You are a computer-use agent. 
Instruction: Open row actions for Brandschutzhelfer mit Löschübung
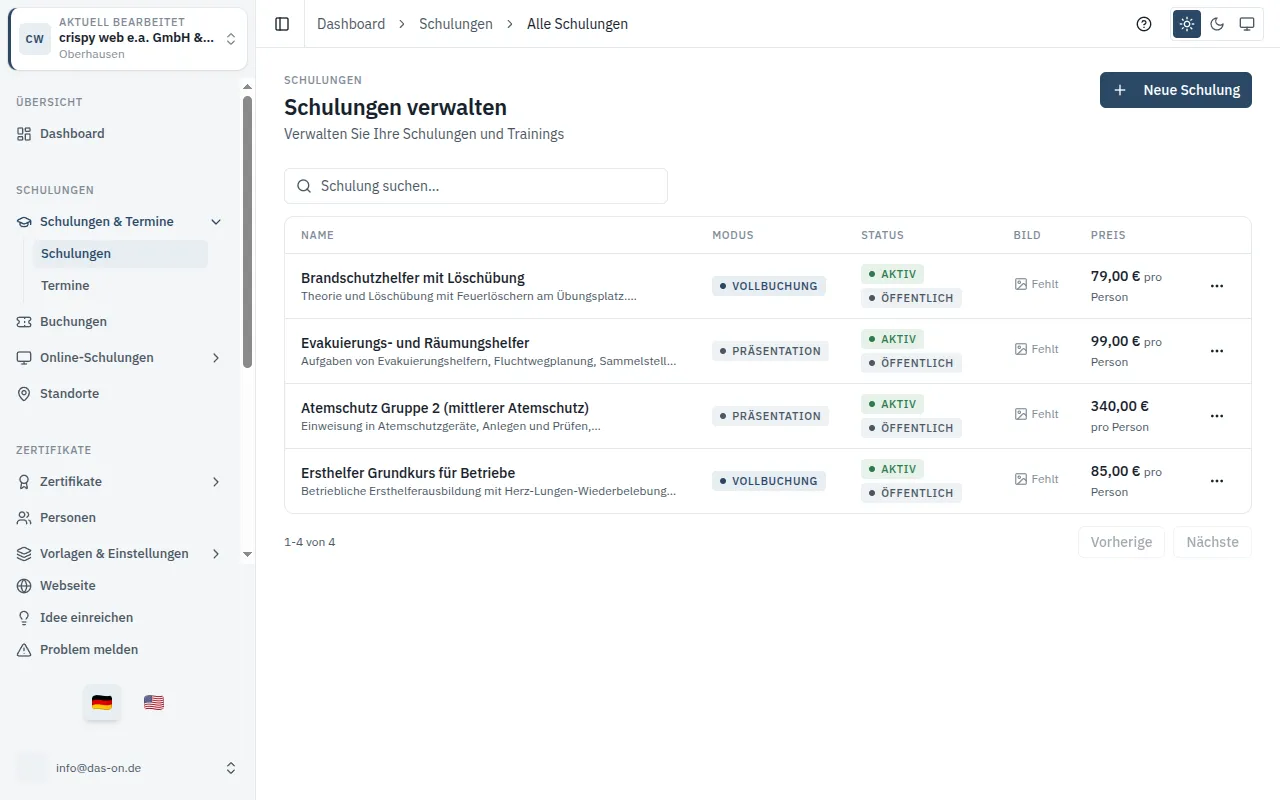[1217, 286]
